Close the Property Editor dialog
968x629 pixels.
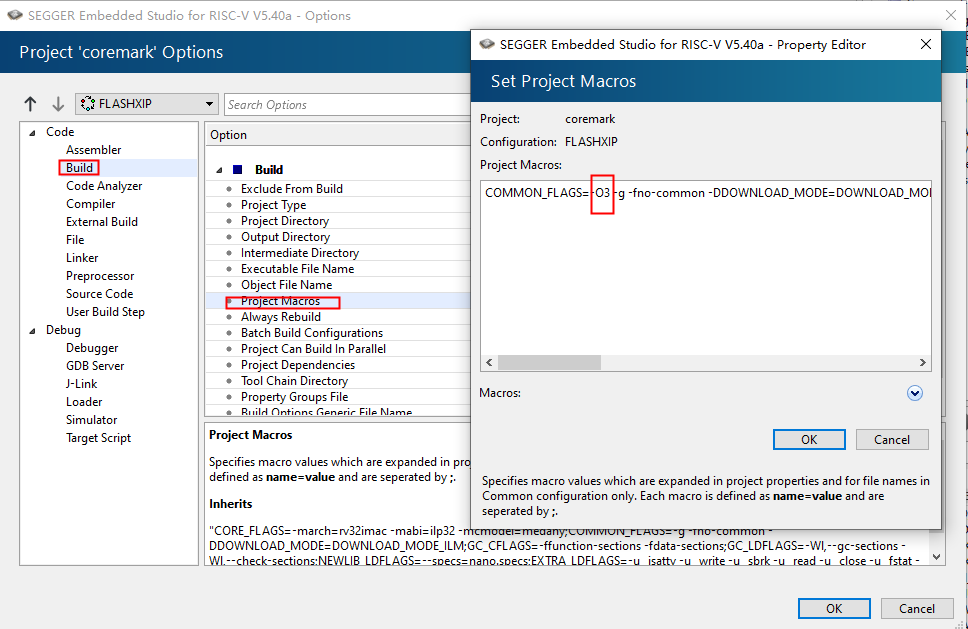(x=925, y=44)
